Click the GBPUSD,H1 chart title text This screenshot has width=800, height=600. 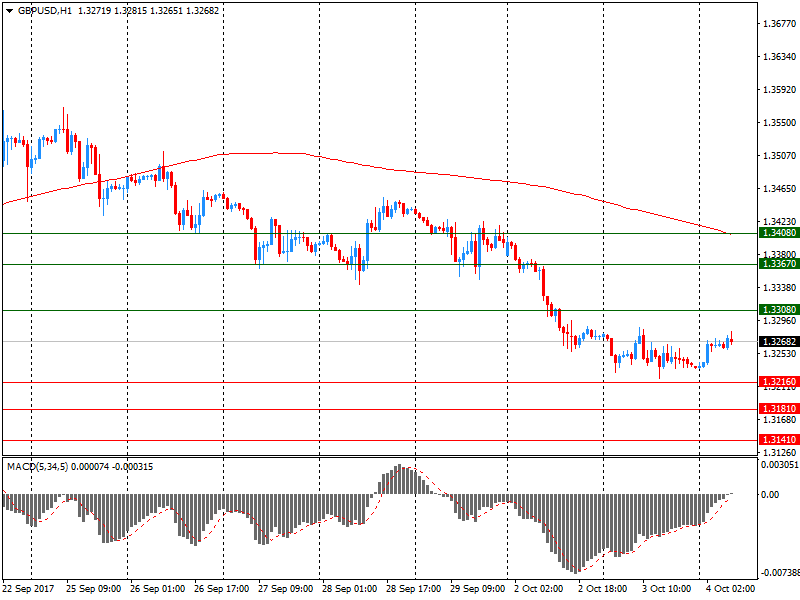point(45,11)
